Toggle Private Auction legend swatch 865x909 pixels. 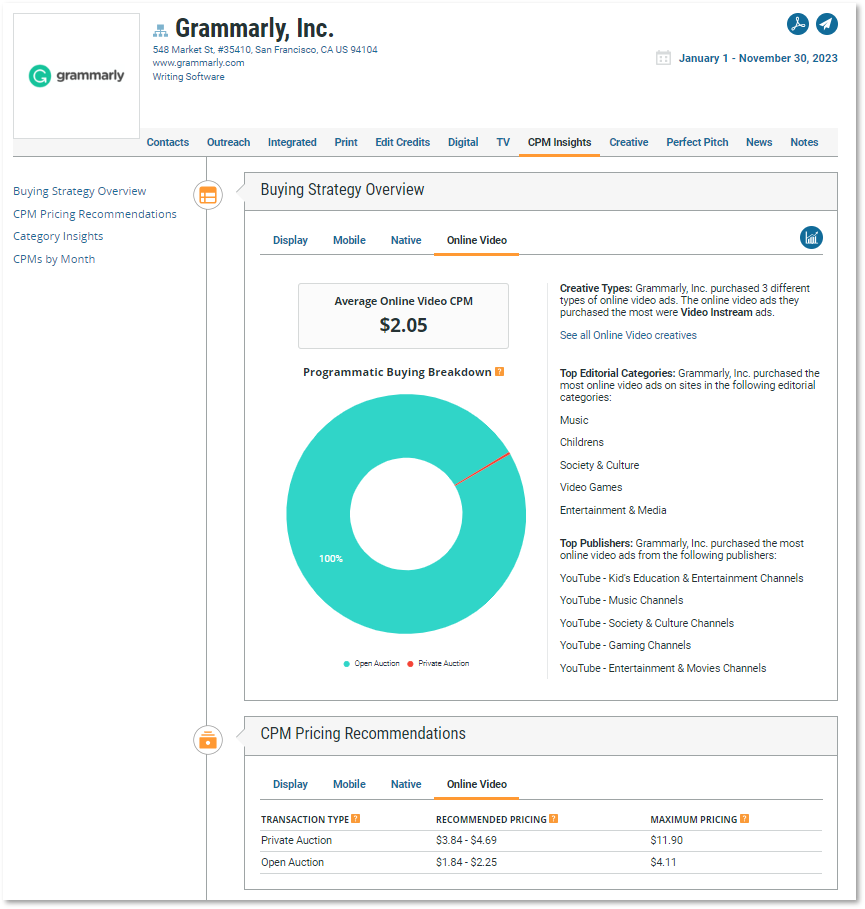click(410, 664)
